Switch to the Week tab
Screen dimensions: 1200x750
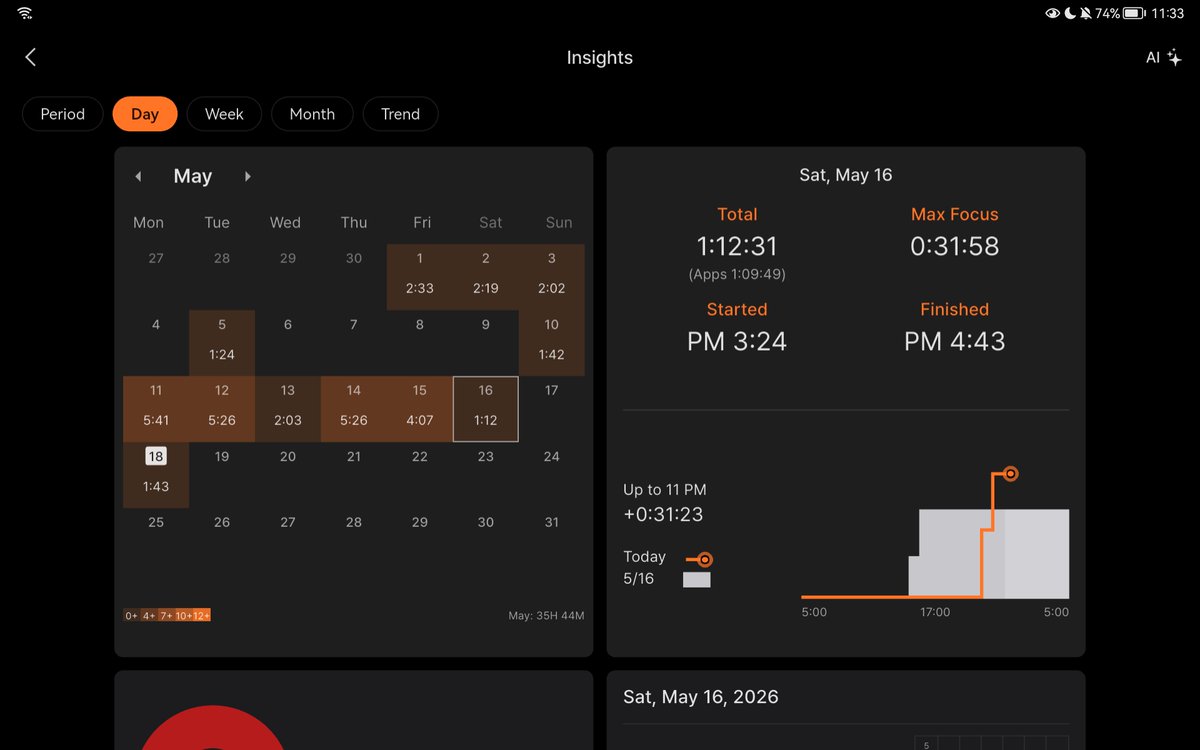click(x=224, y=114)
